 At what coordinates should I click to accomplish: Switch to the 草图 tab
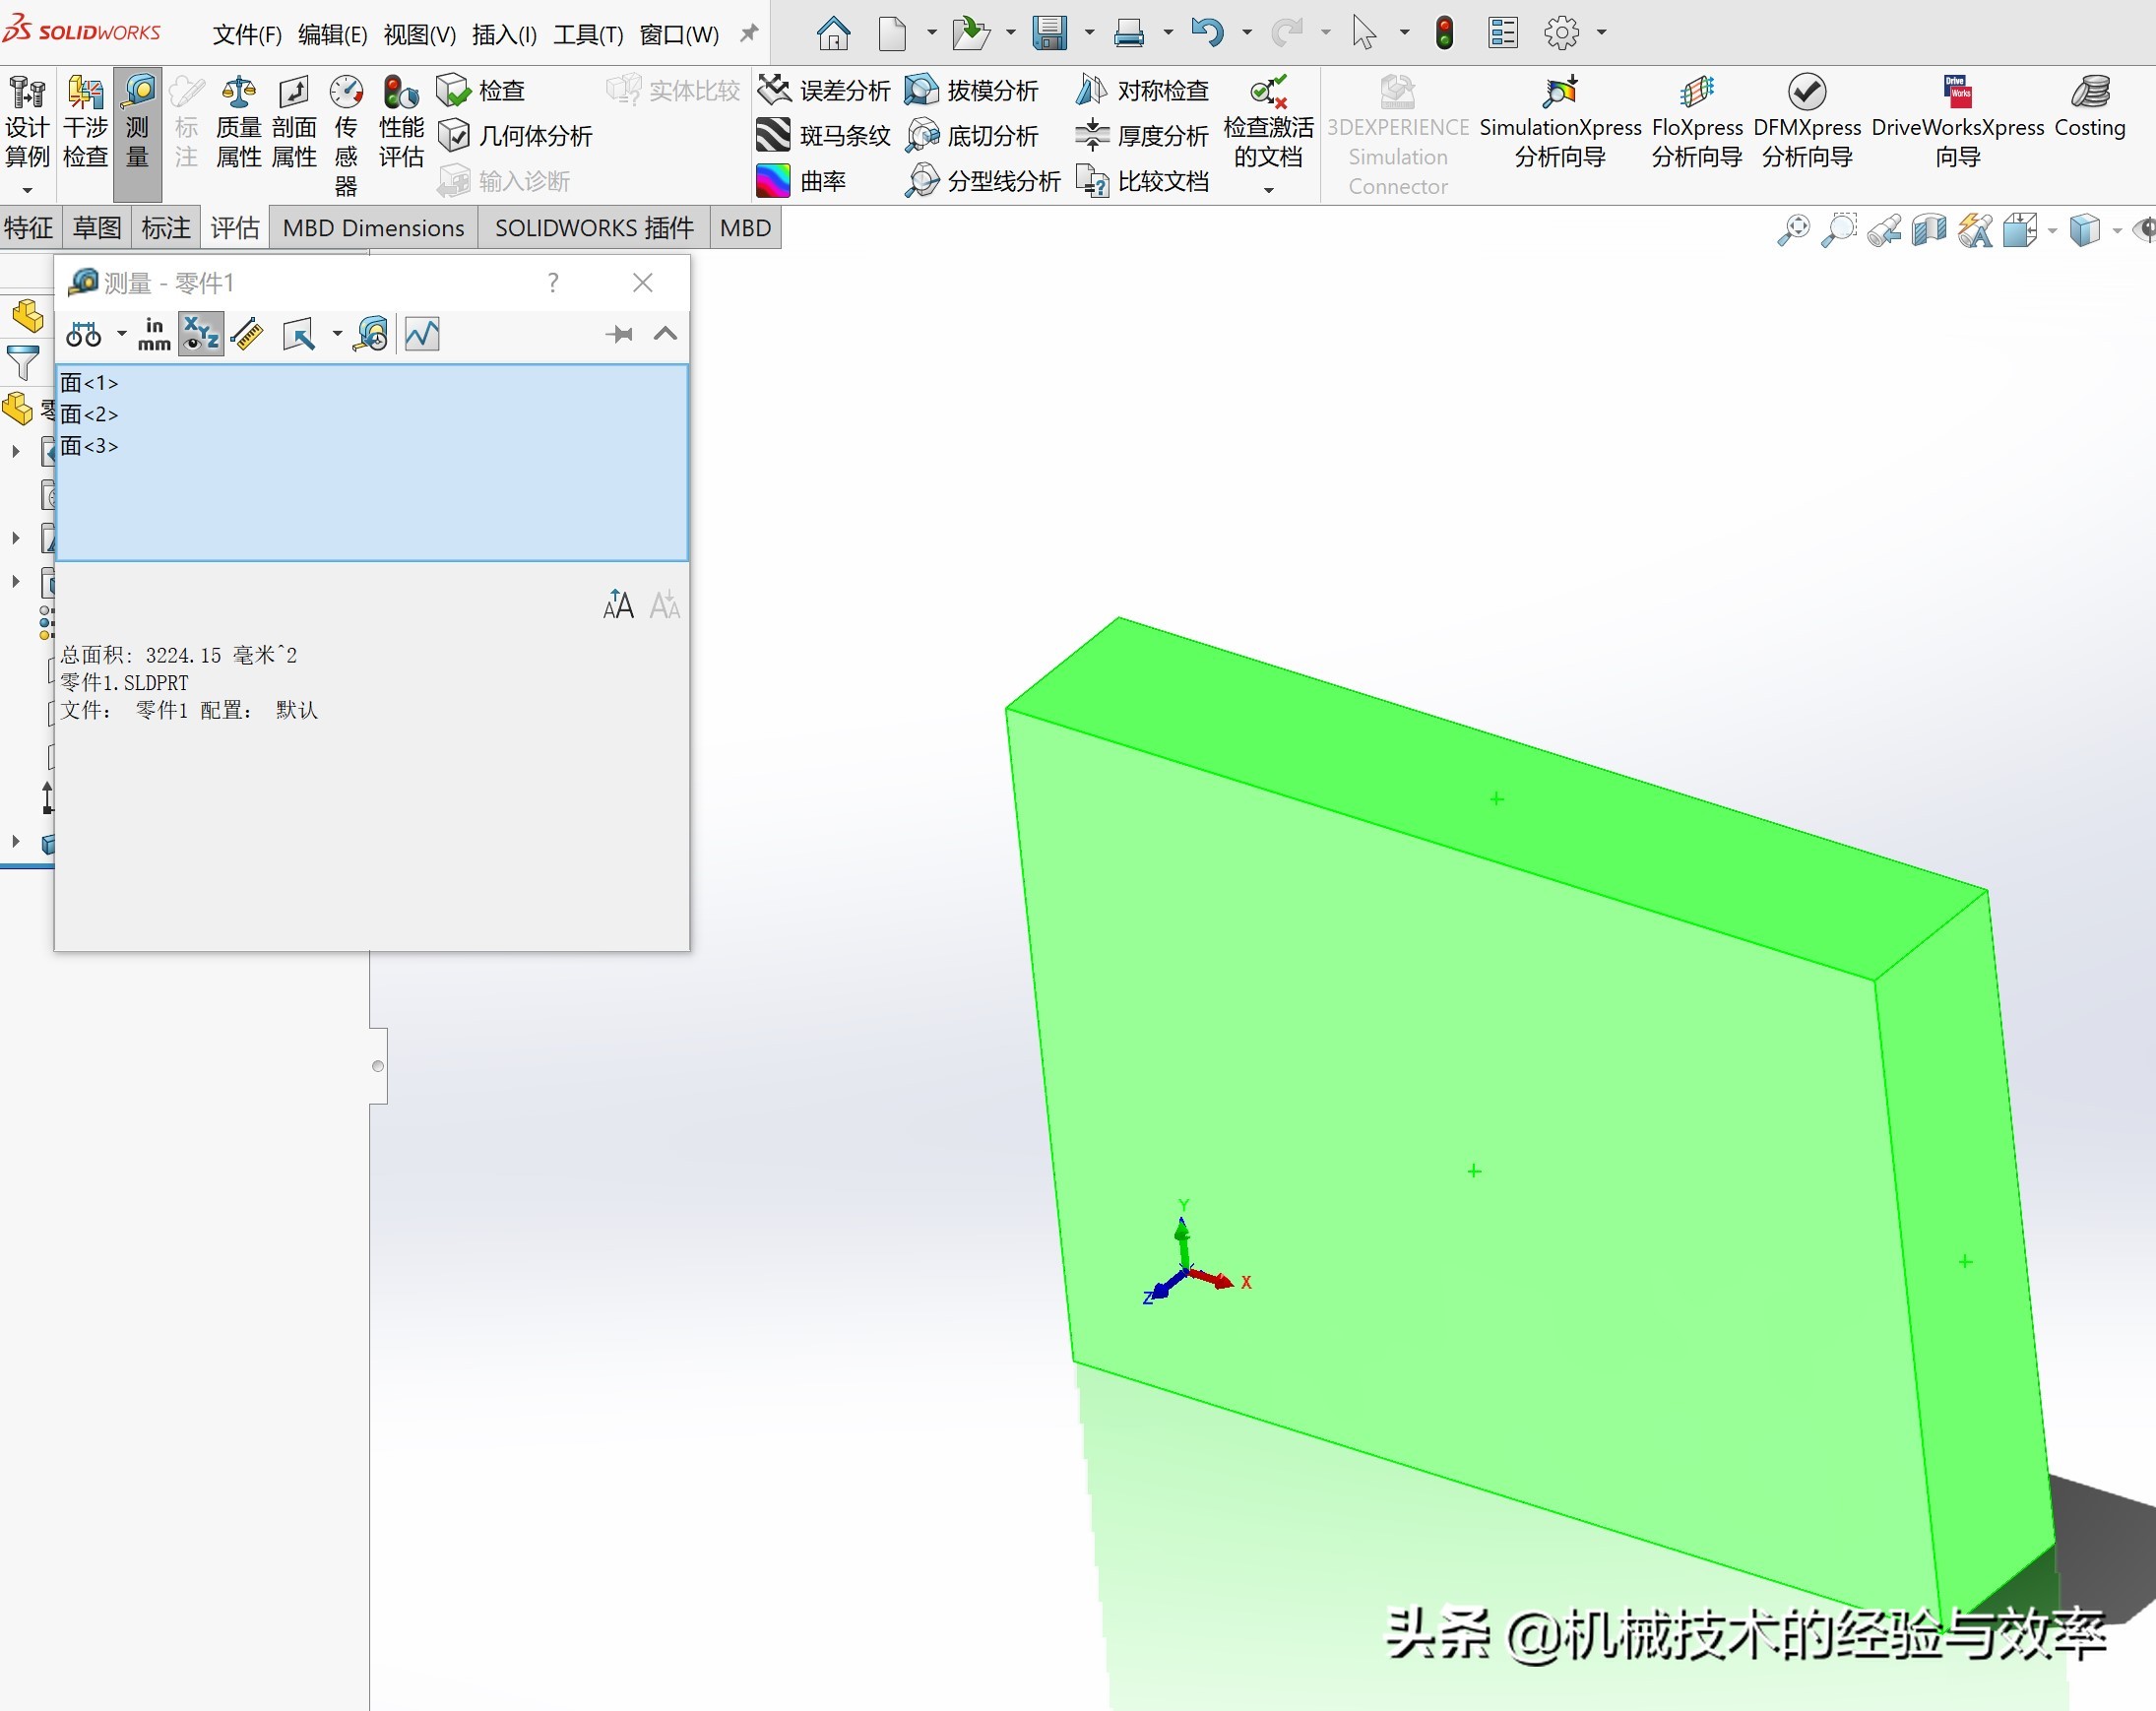point(97,228)
